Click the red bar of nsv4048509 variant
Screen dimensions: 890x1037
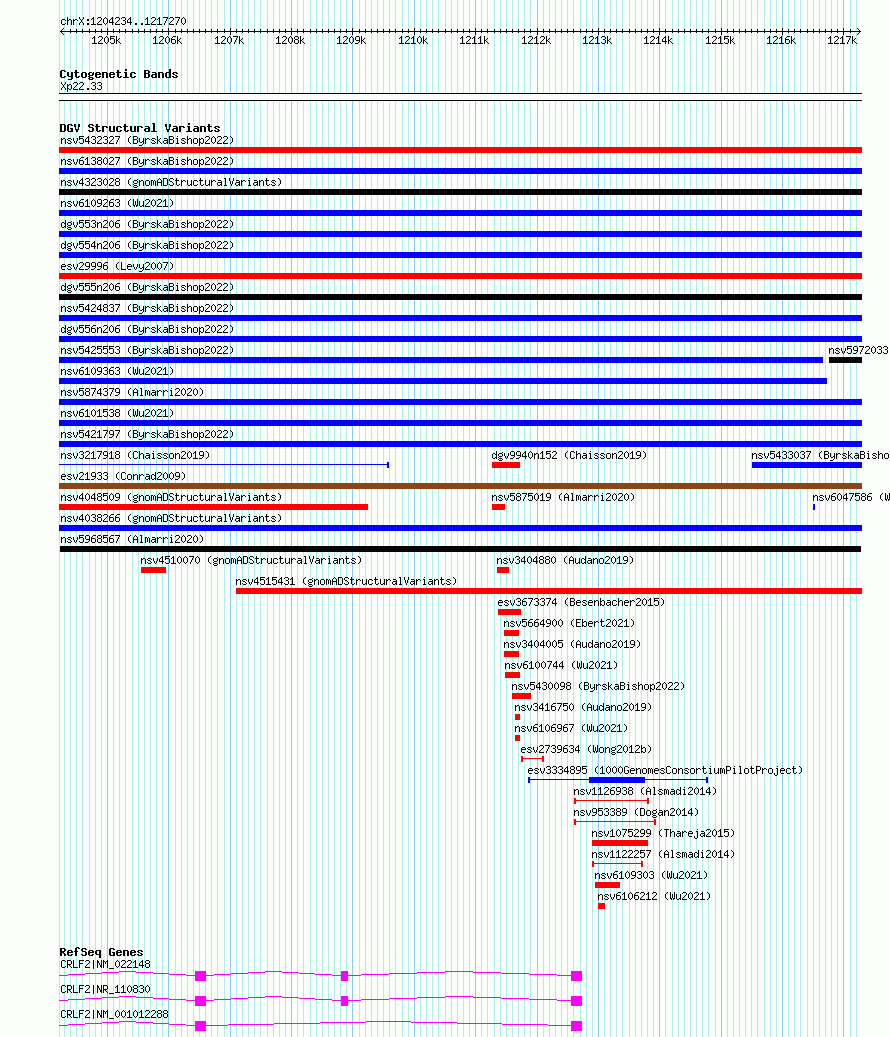point(214,507)
